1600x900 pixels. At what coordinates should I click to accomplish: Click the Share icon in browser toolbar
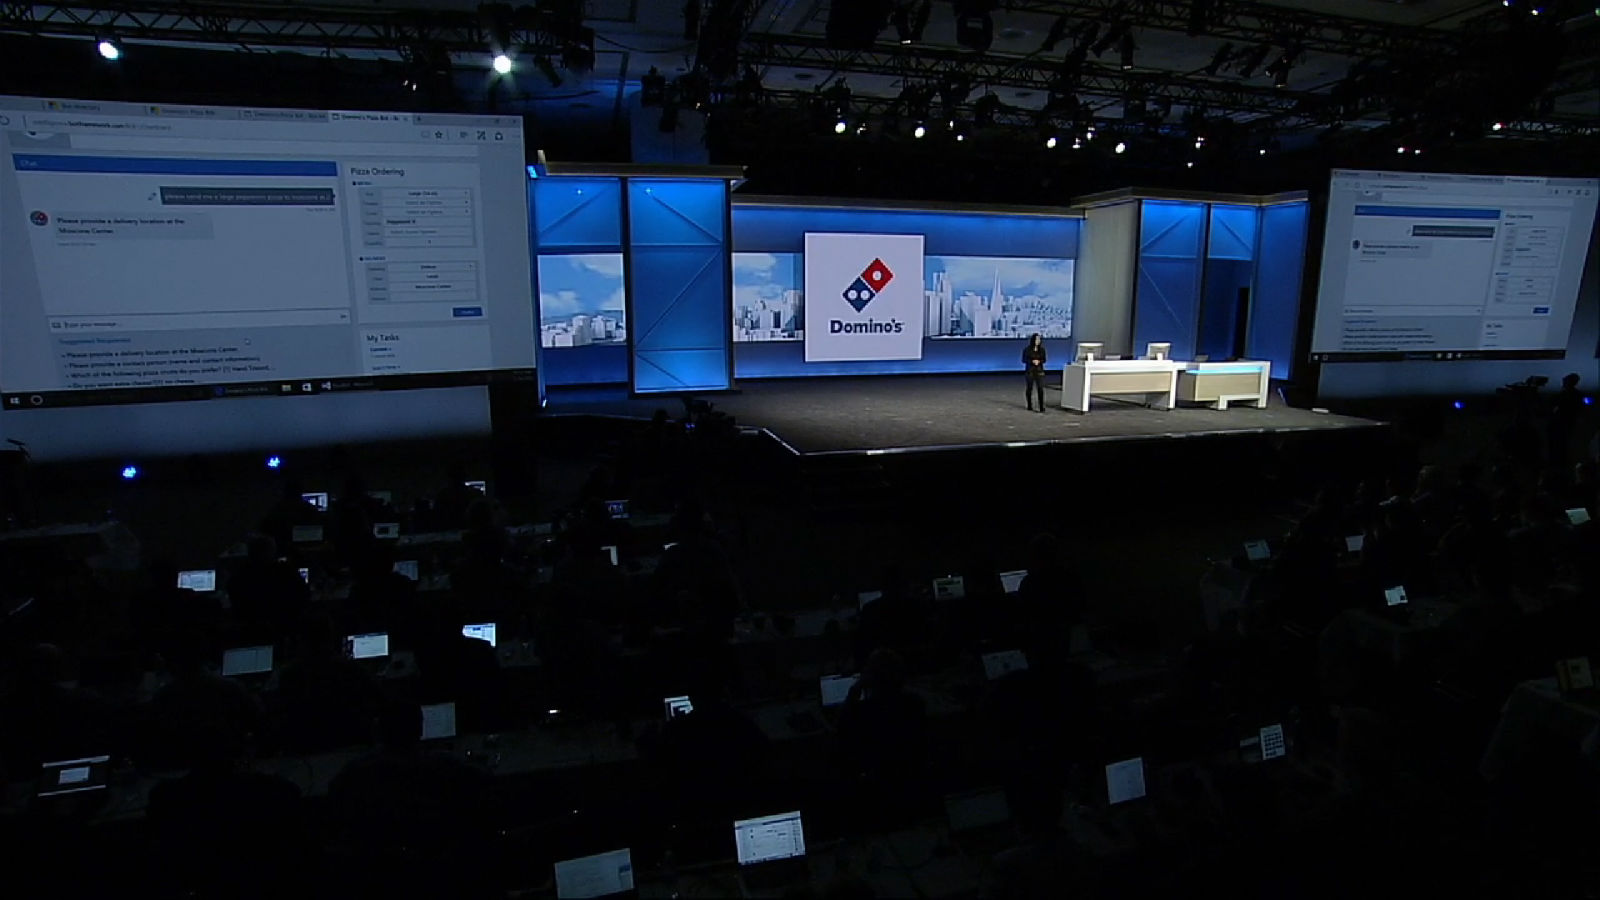(499, 136)
